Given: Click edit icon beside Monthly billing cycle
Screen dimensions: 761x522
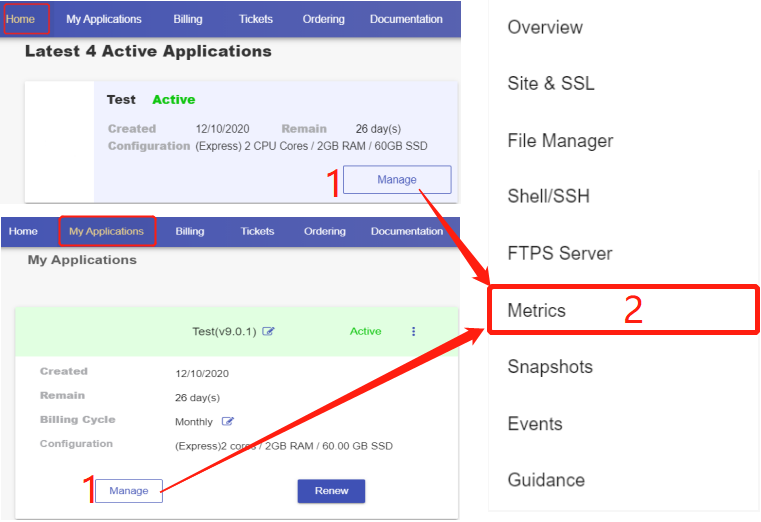Looking at the screenshot, I should click(228, 422).
